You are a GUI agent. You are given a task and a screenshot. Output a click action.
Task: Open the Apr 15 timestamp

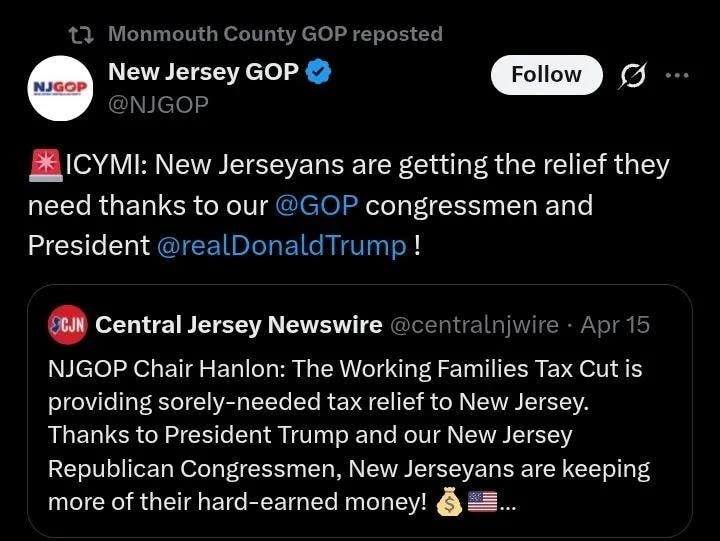[x=615, y=324]
